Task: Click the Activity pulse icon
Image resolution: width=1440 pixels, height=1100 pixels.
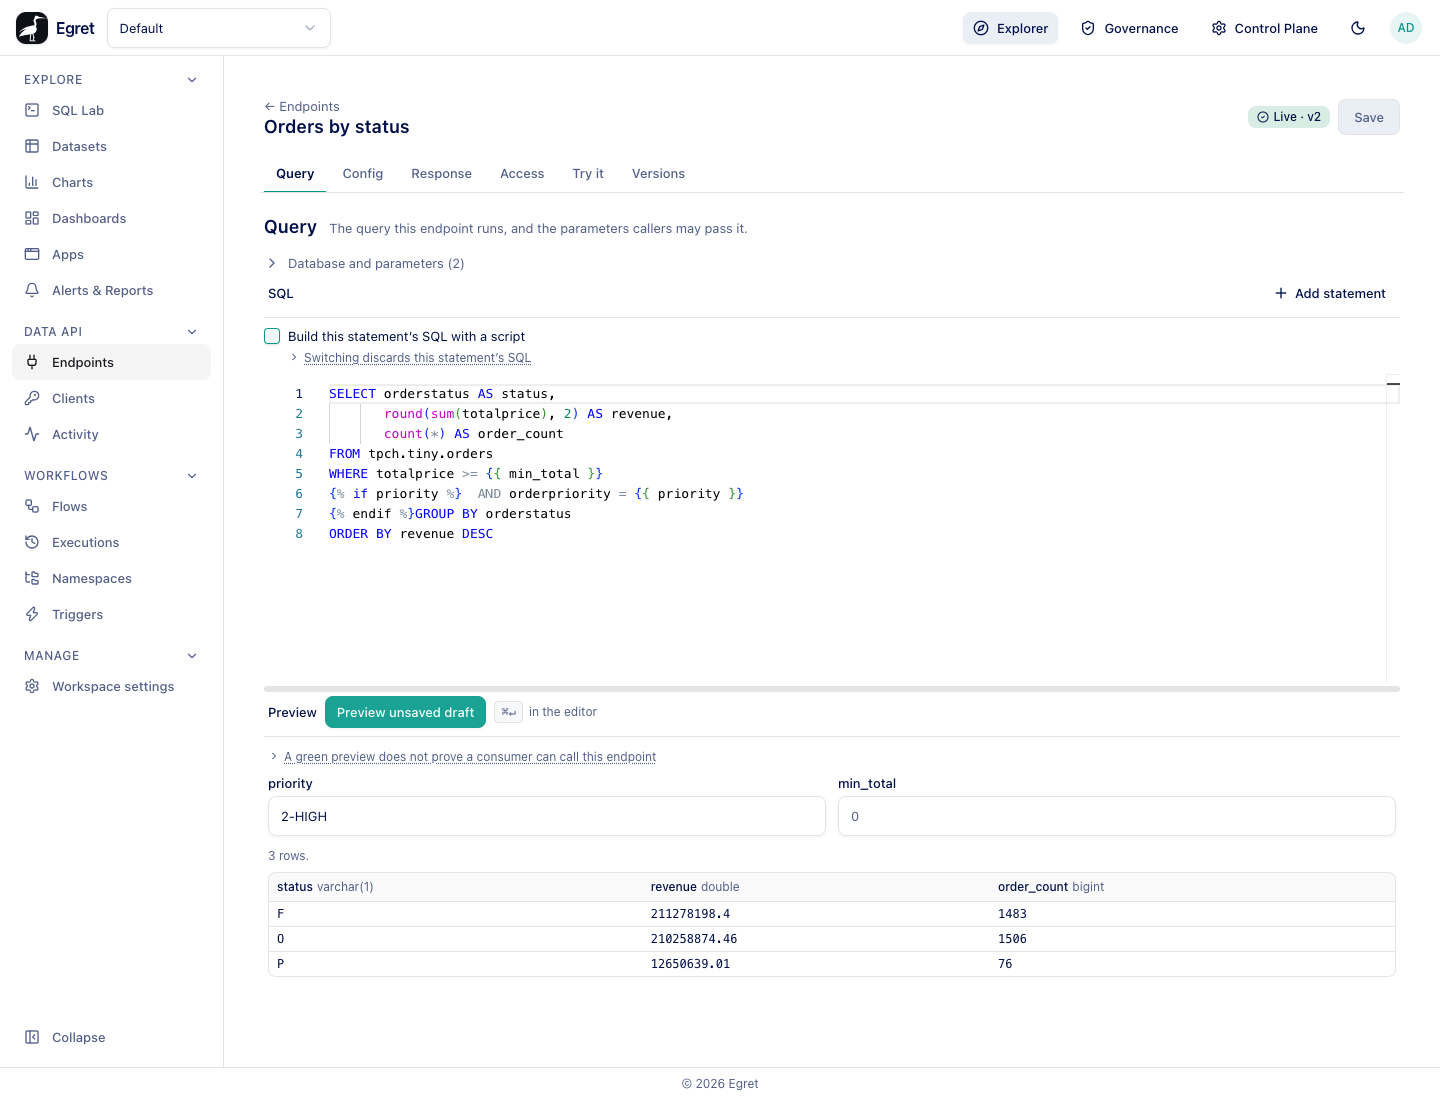Action: click(x=32, y=434)
